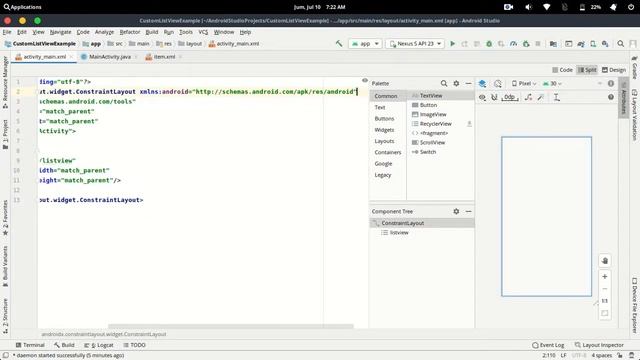Open the TODO tool window

coord(134,345)
